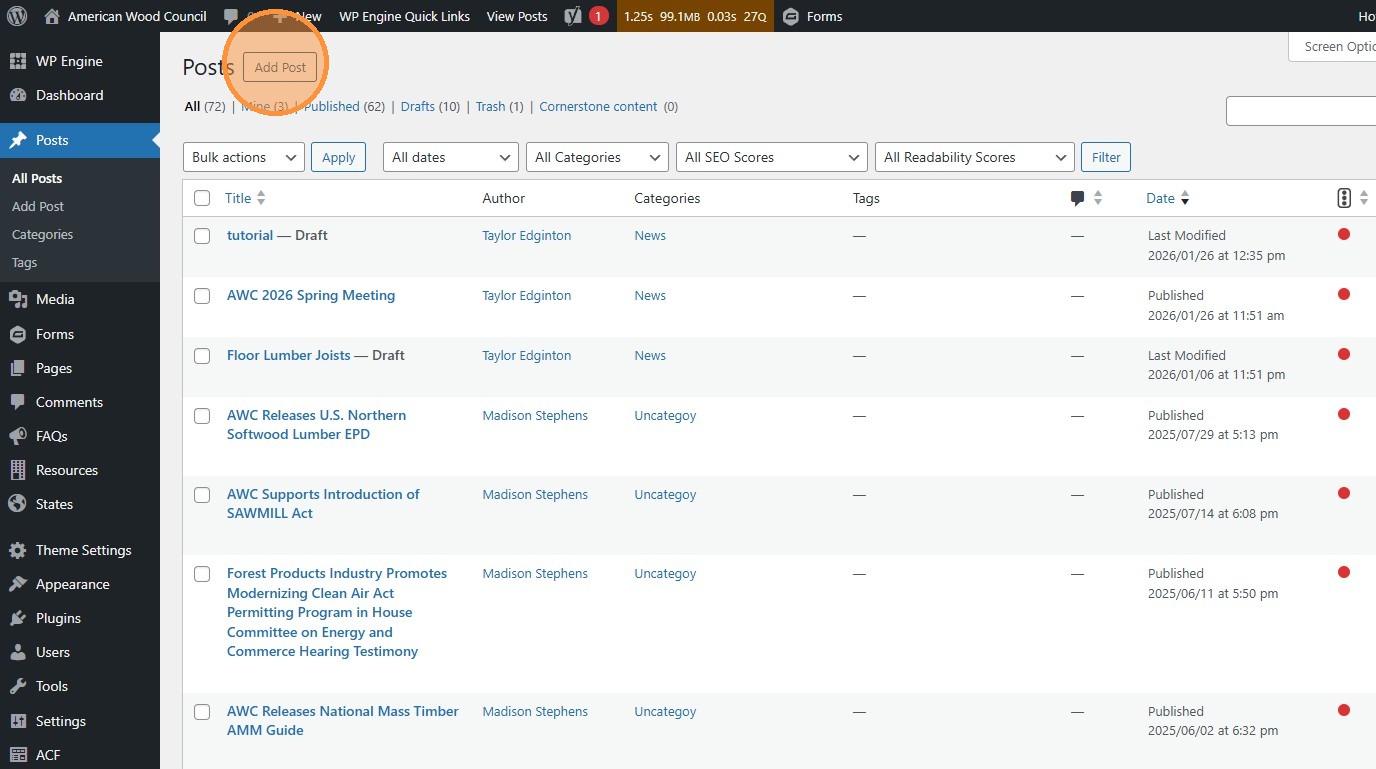Open Categories submenu under Posts

pos(42,234)
